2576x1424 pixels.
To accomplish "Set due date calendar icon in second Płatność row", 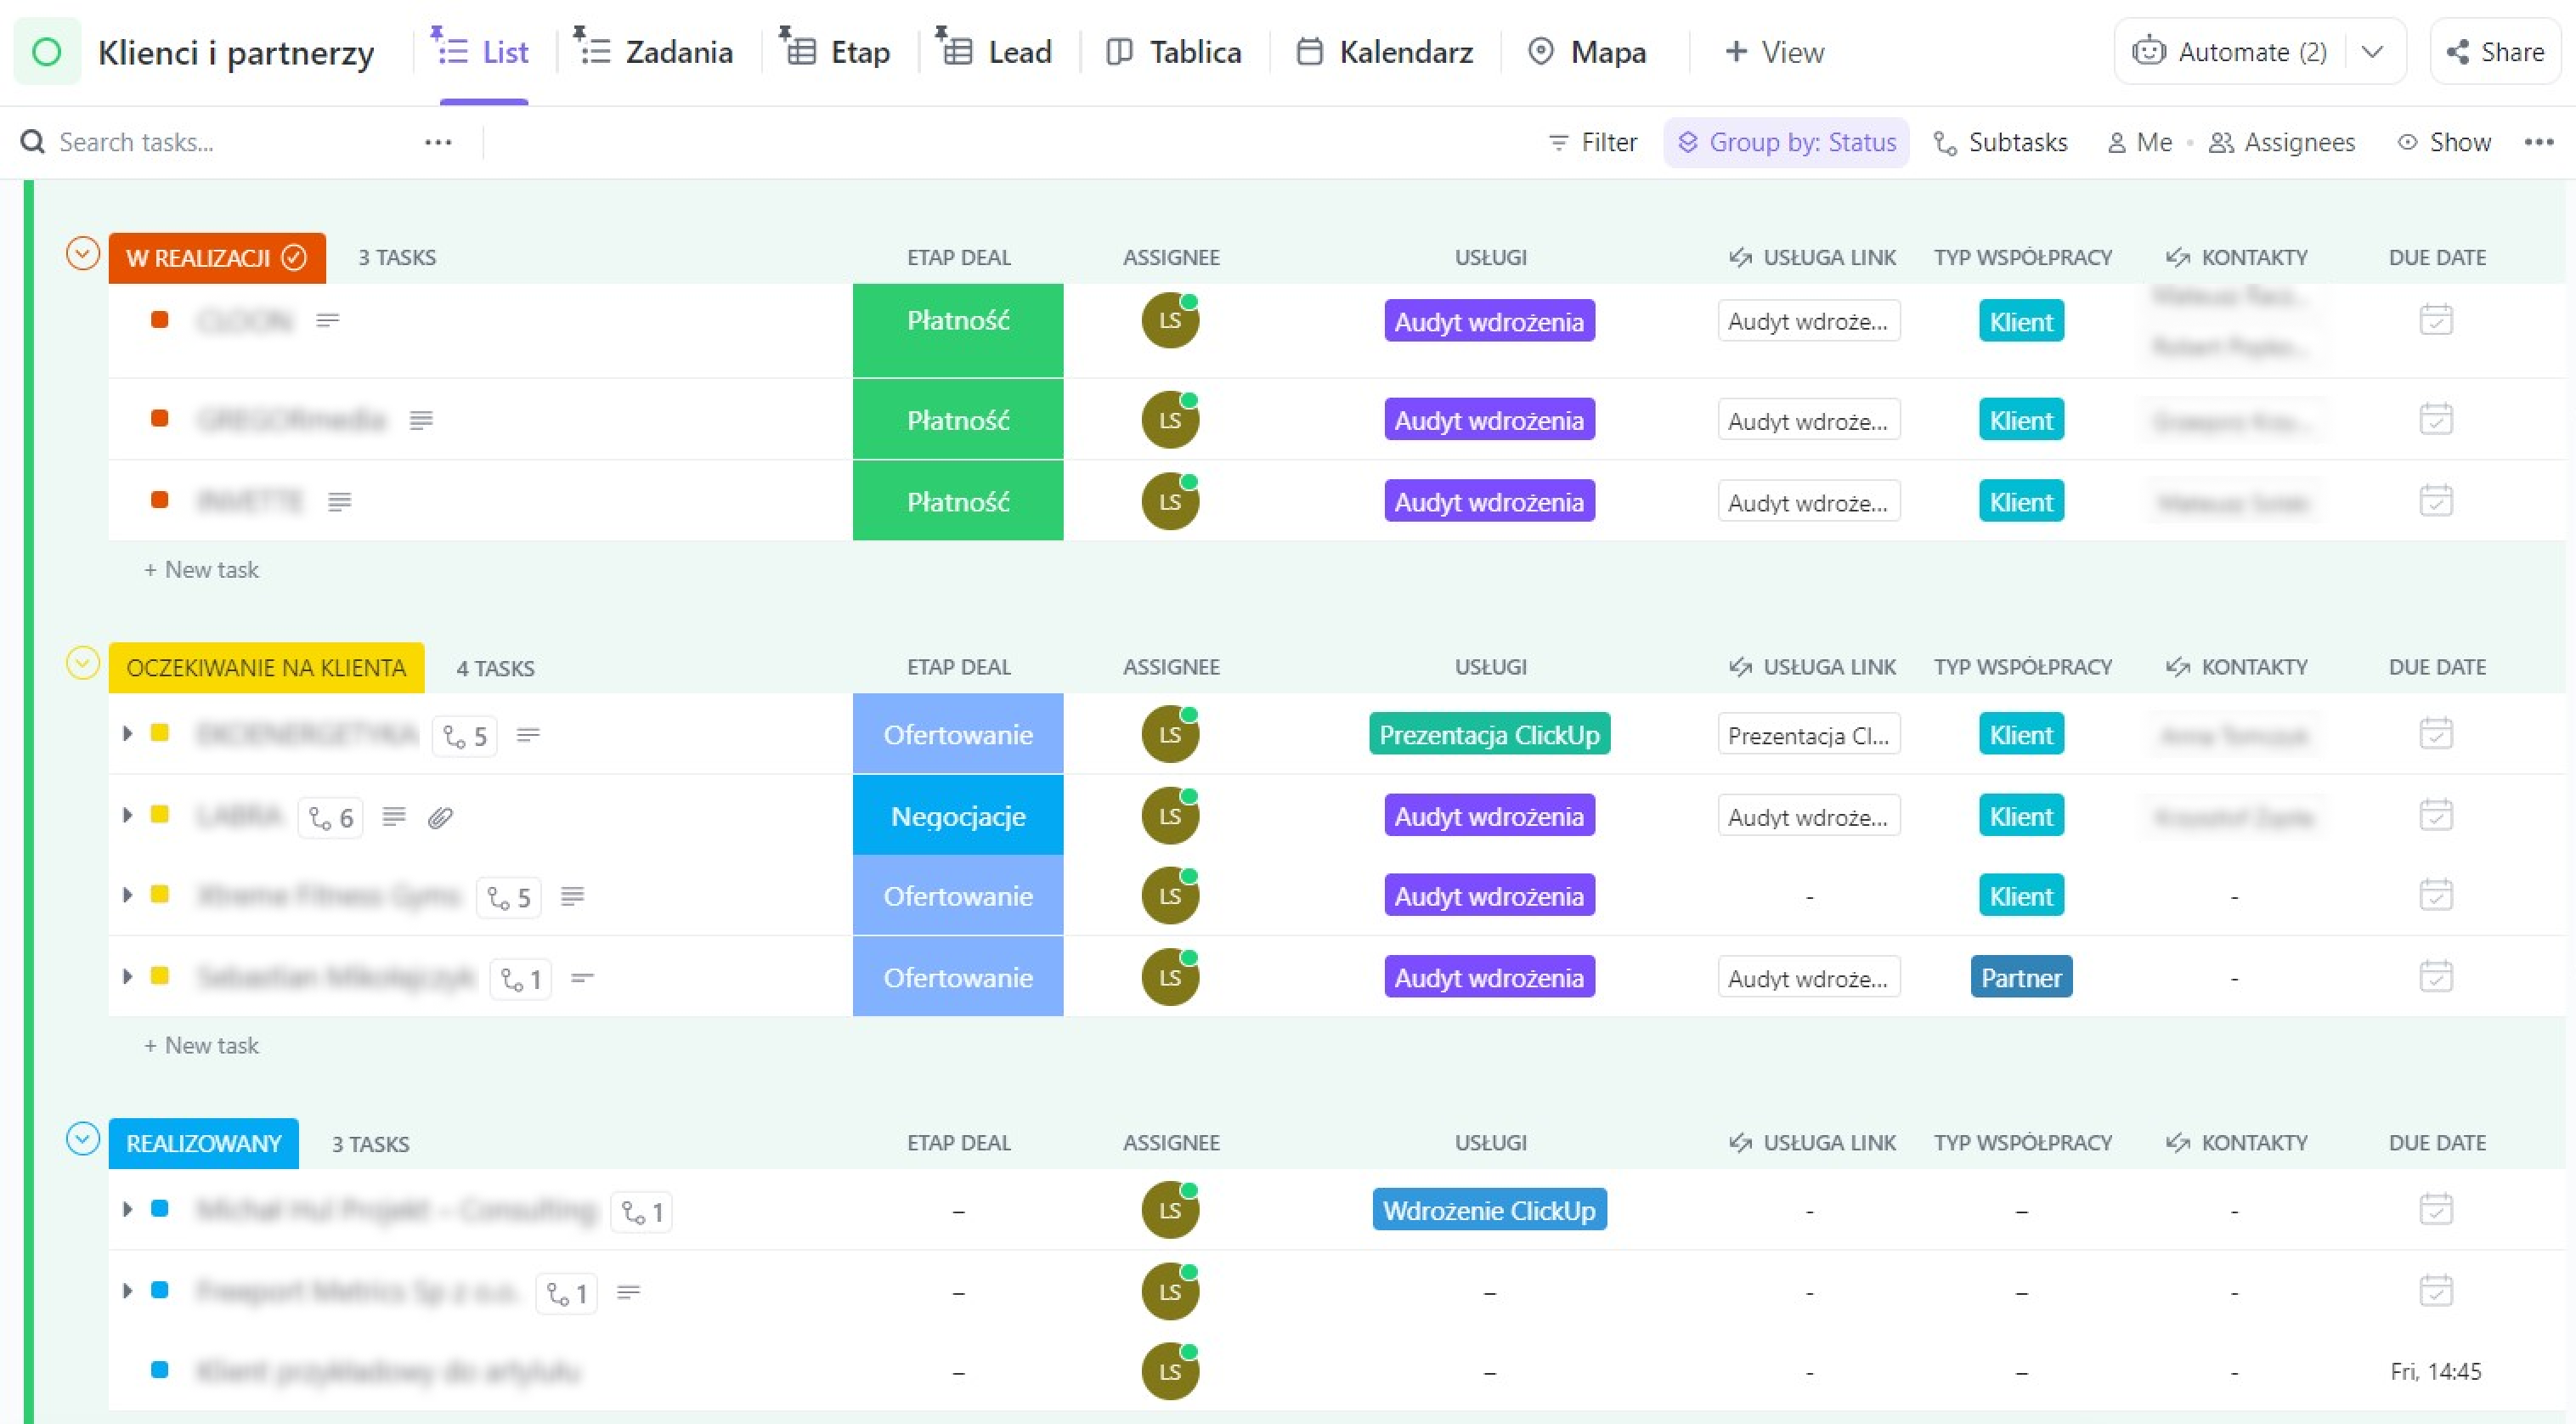I will click(2436, 419).
